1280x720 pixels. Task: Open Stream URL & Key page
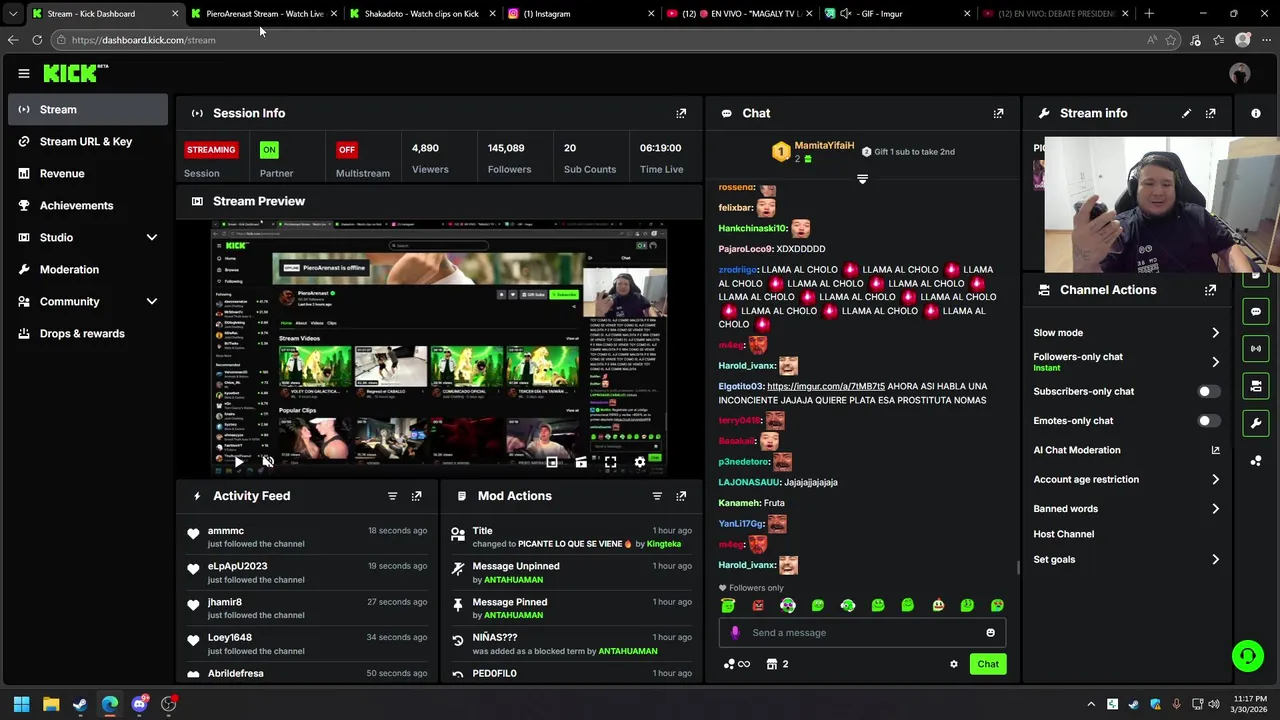tap(88, 141)
